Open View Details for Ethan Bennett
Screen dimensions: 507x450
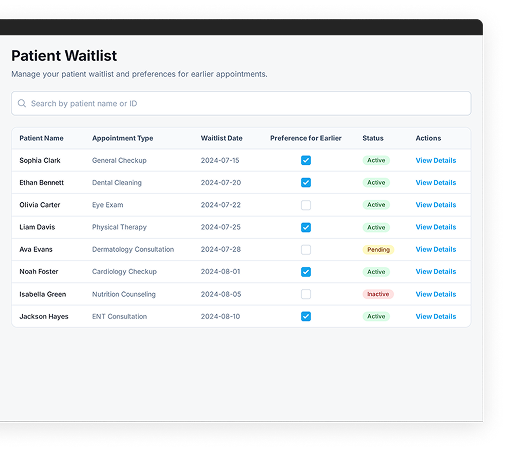point(436,183)
